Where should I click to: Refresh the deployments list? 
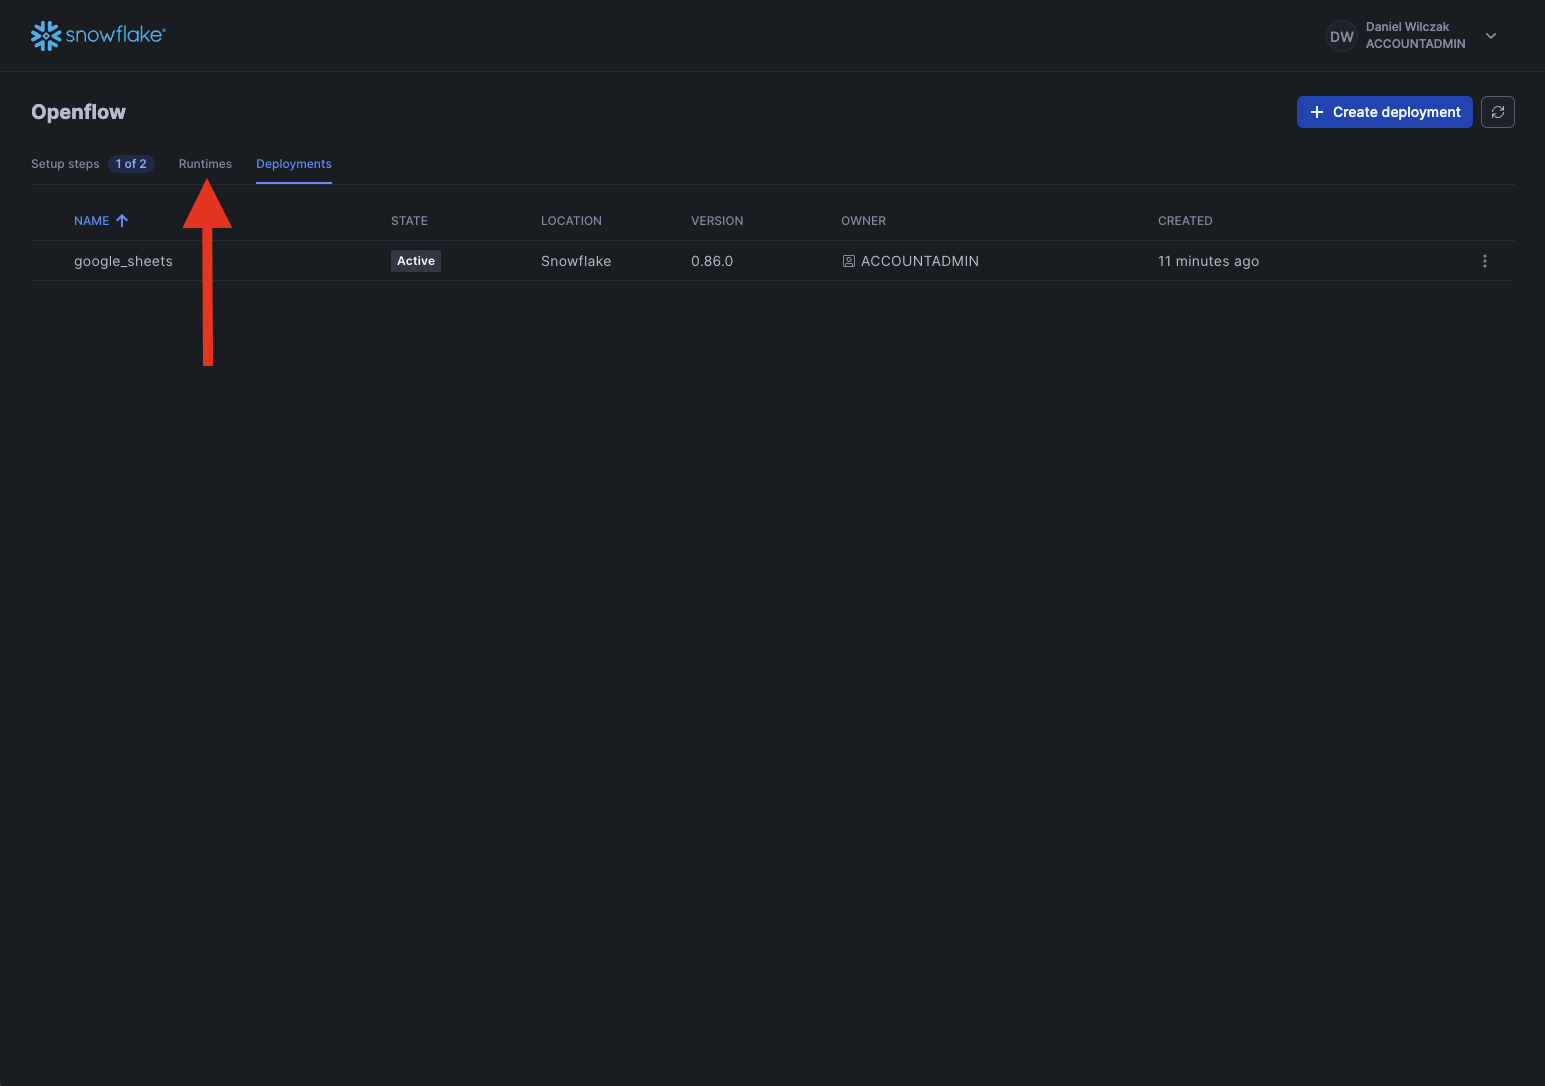pyautogui.click(x=1497, y=112)
